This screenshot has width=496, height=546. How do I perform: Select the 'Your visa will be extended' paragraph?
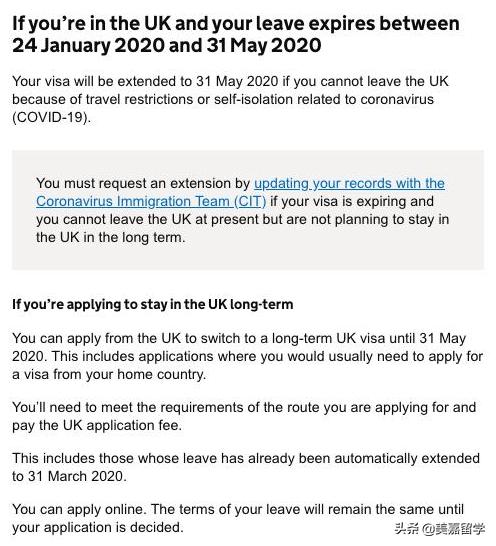coord(230,100)
